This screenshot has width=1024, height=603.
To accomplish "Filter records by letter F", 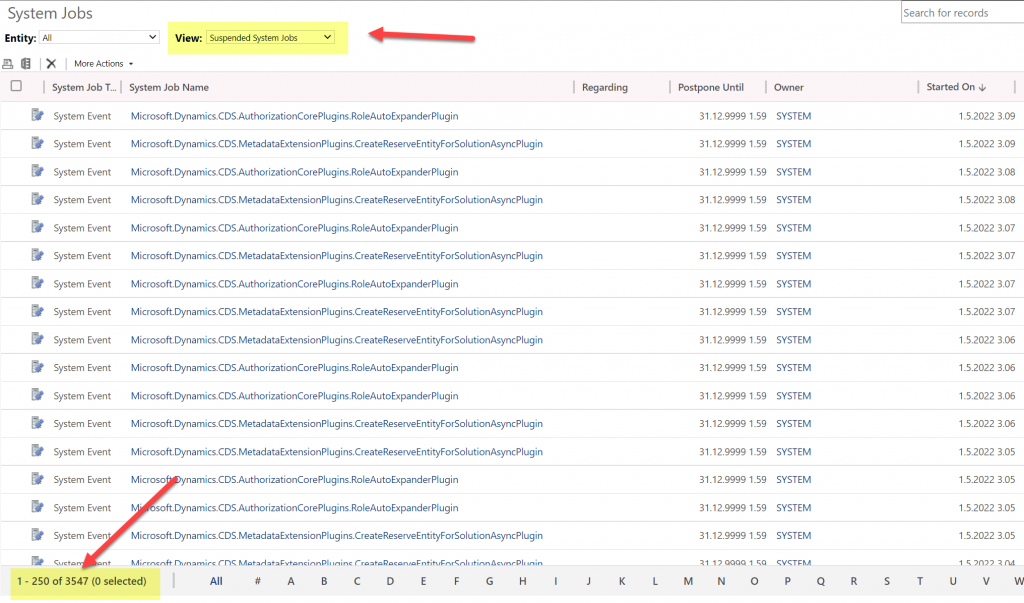I will click(456, 581).
